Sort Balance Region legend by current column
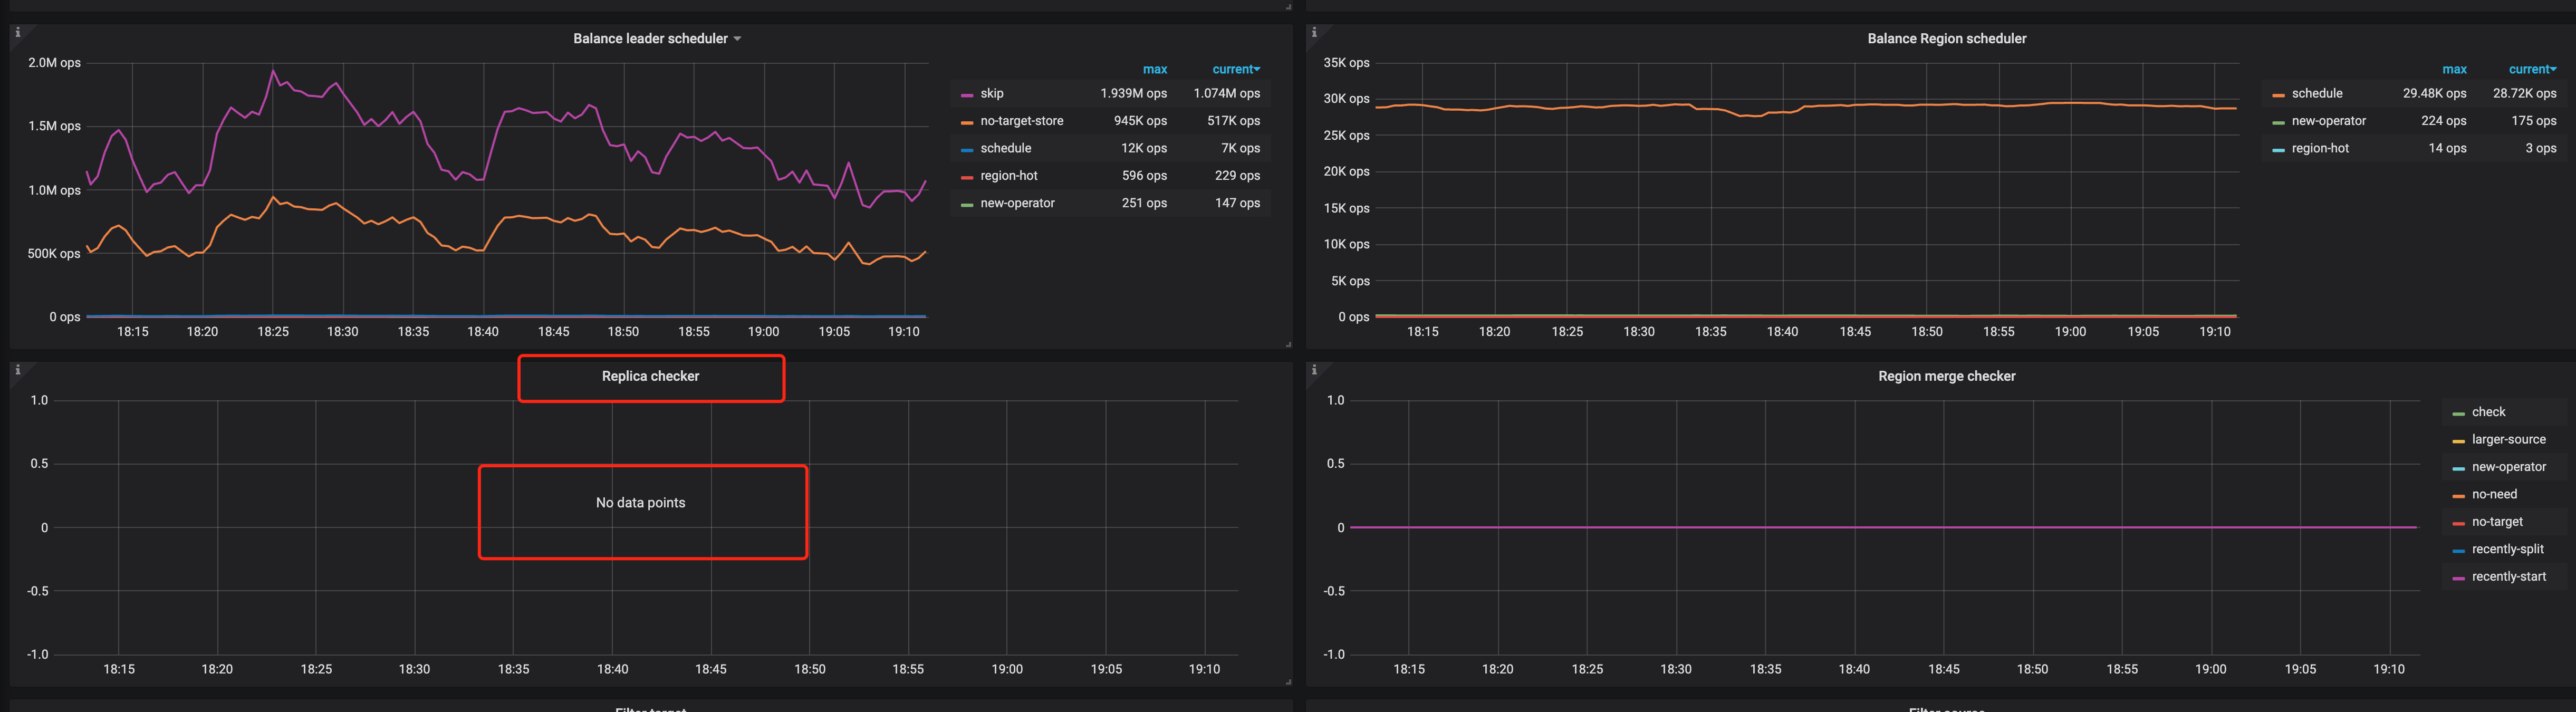 pyautogui.click(x=2531, y=70)
